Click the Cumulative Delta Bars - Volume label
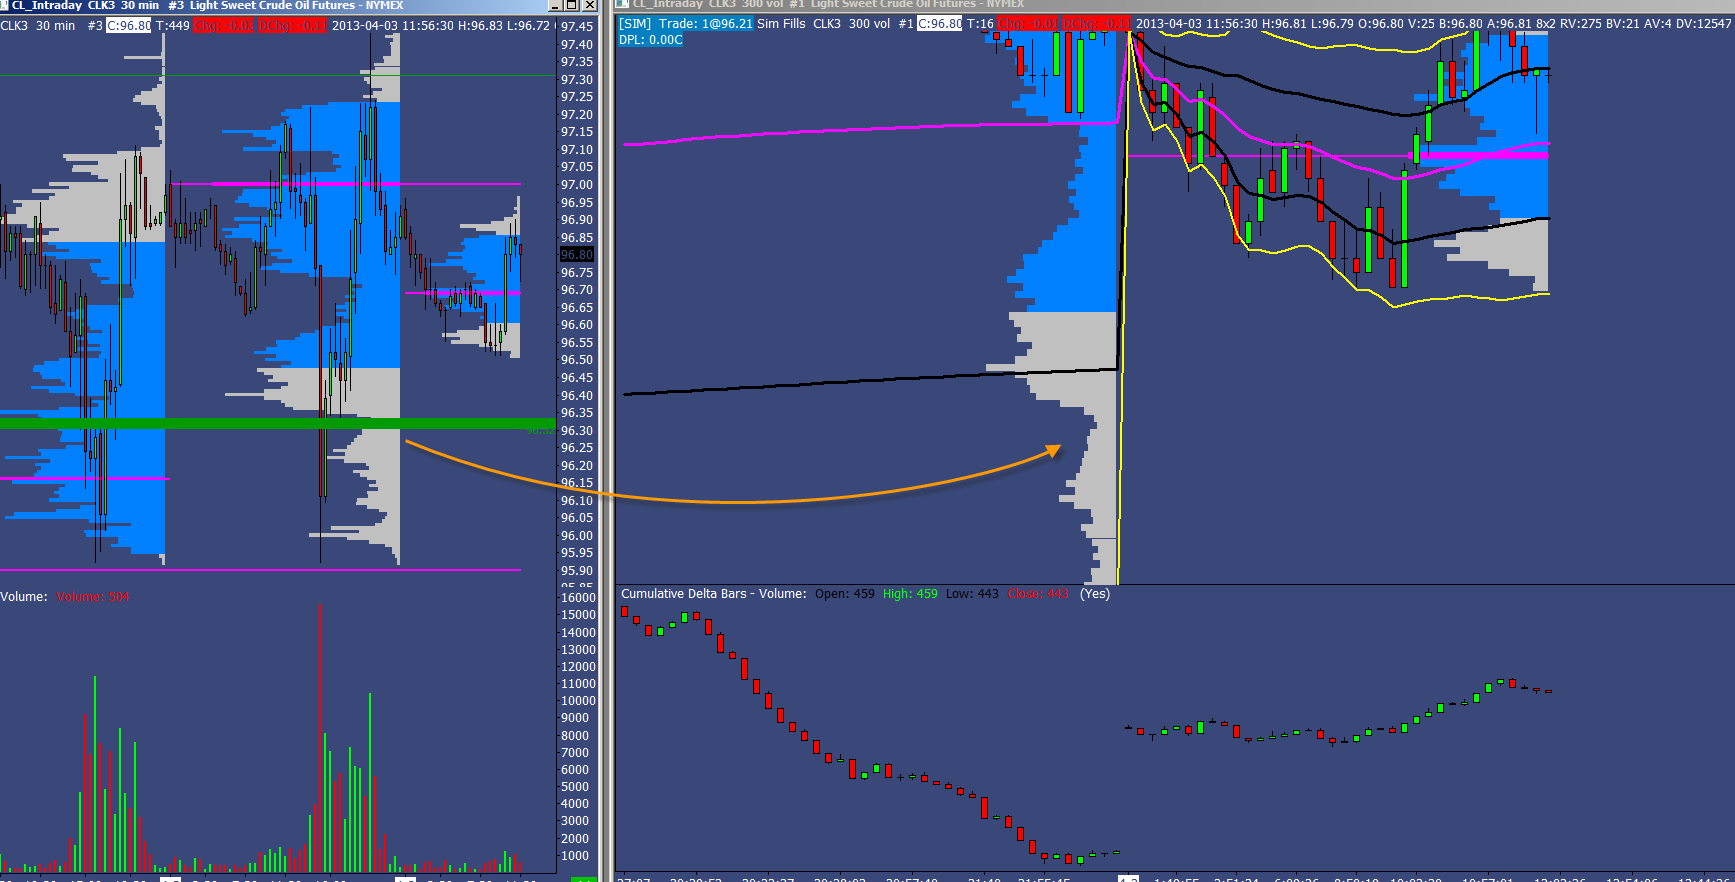The image size is (1735, 882). [714, 594]
